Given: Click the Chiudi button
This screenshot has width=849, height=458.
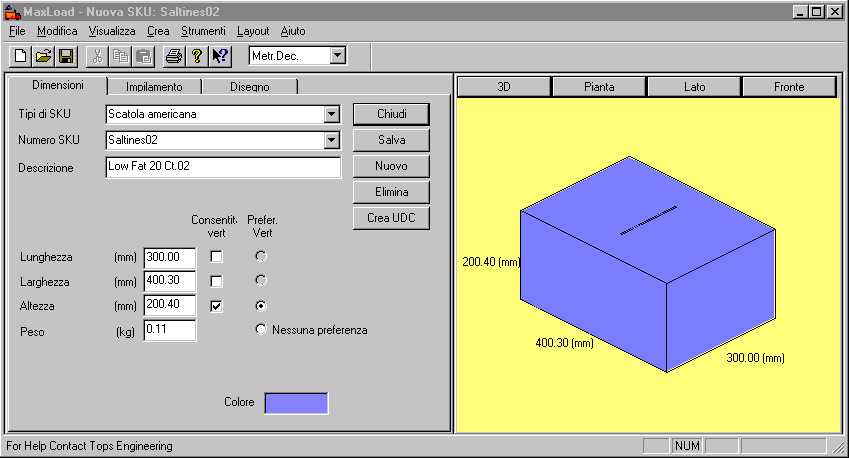Looking at the screenshot, I should pyautogui.click(x=391, y=114).
